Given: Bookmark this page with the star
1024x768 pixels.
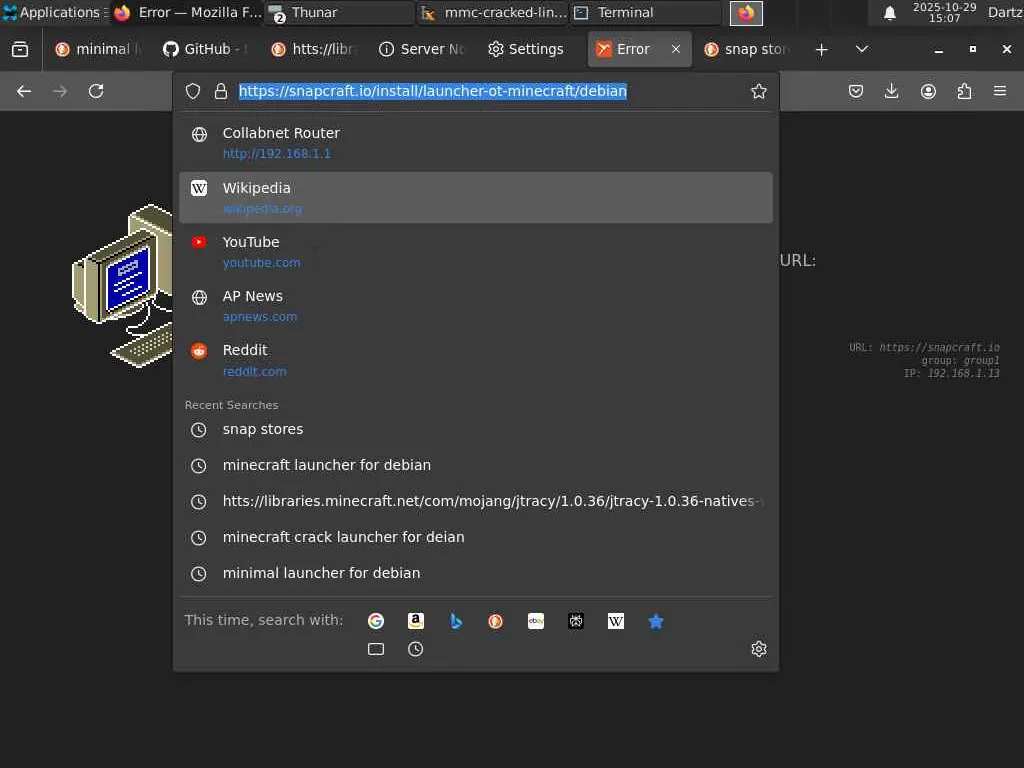Looking at the screenshot, I should 758,91.
